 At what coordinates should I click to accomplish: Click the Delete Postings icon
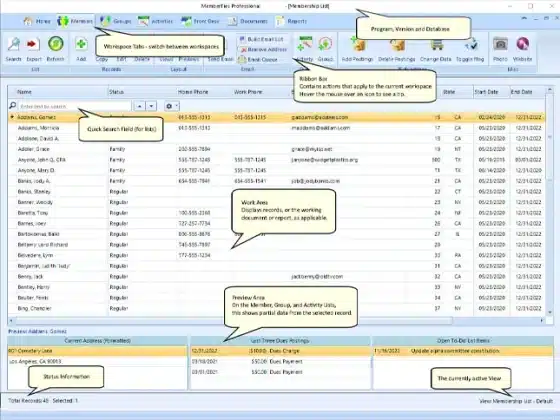[397, 45]
